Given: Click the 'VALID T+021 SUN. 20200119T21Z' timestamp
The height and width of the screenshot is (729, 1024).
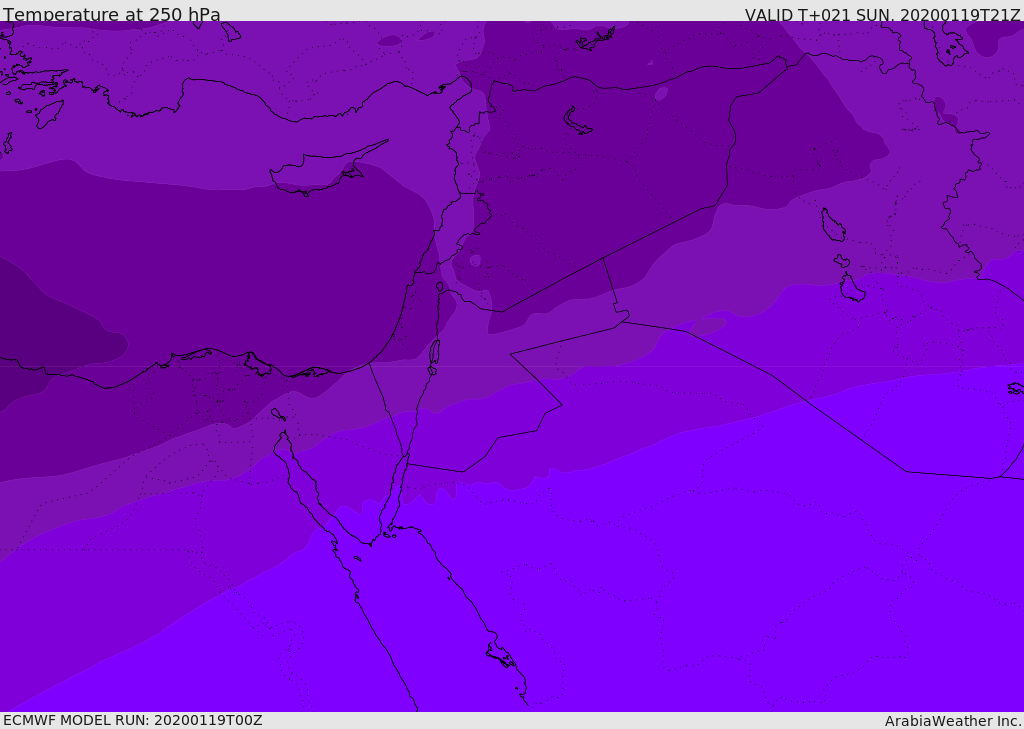Looking at the screenshot, I should pos(882,15).
